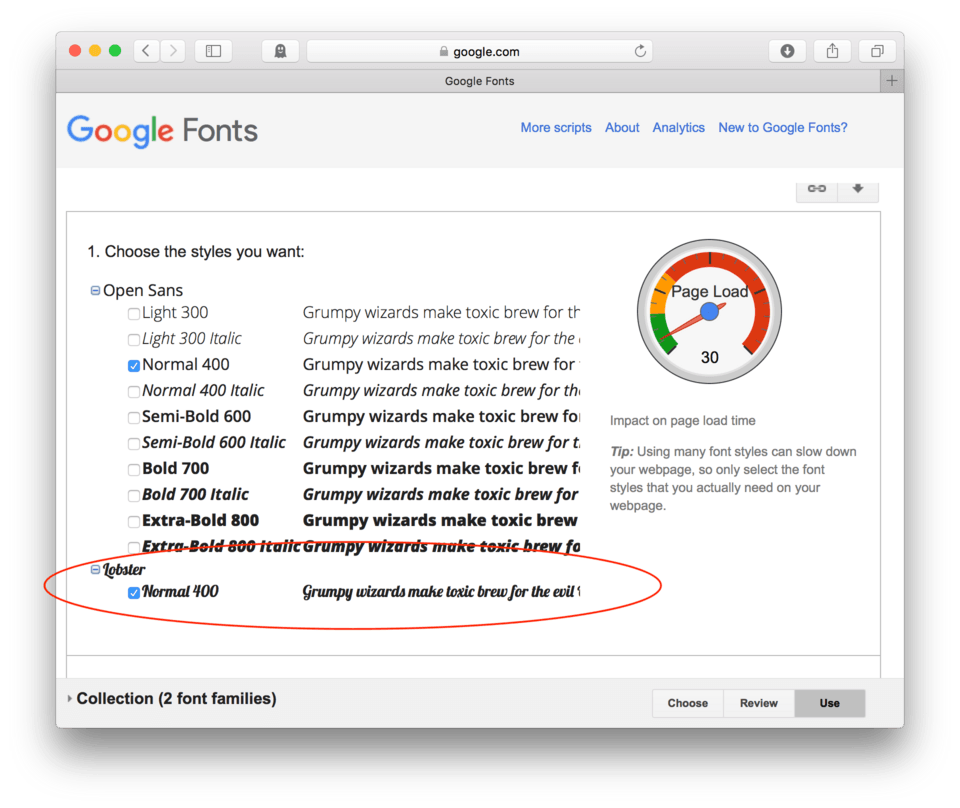Select the Use tab
Image resolution: width=960 pixels, height=808 pixels.
click(x=830, y=703)
